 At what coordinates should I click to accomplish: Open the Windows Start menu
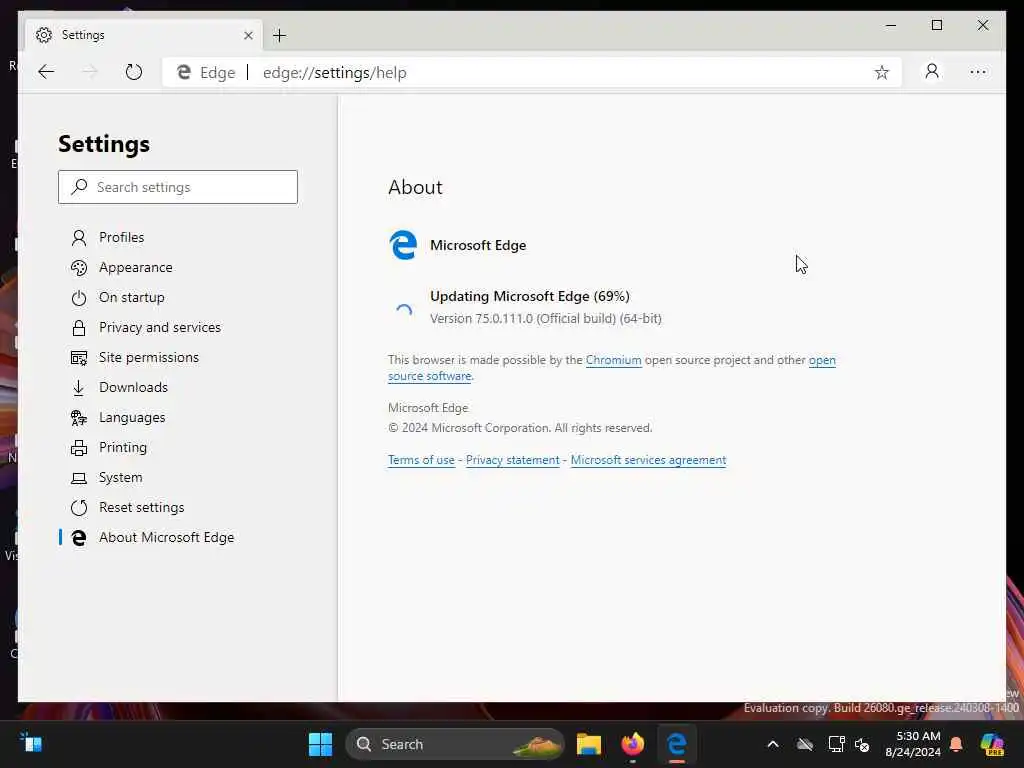320,744
